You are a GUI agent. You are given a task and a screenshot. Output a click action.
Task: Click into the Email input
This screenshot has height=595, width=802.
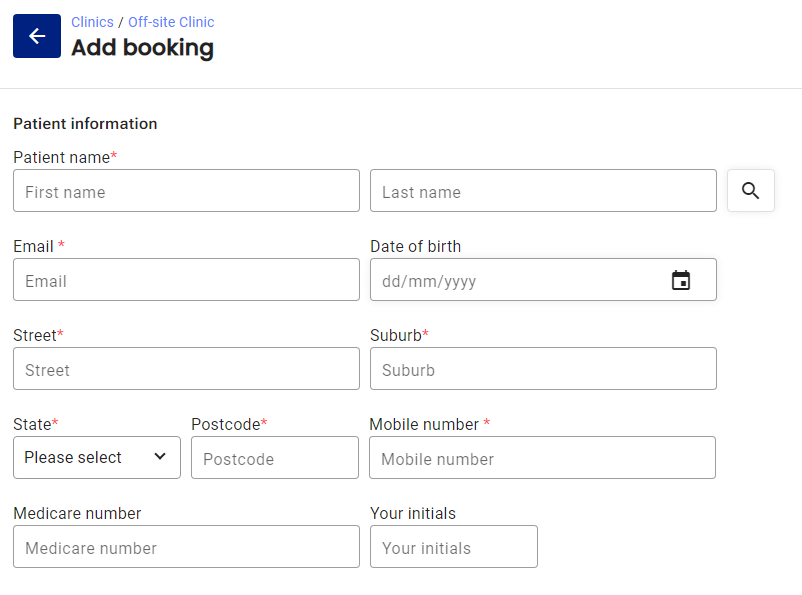pos(186,279)
